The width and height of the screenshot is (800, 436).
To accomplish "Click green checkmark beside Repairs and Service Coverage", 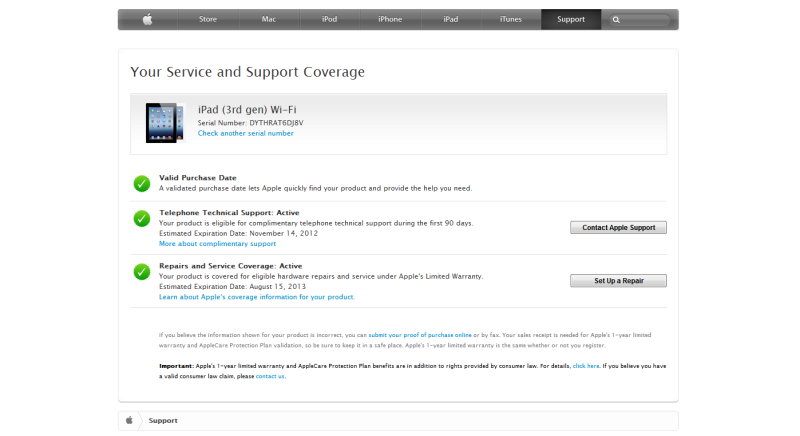I will coord(142,272).
